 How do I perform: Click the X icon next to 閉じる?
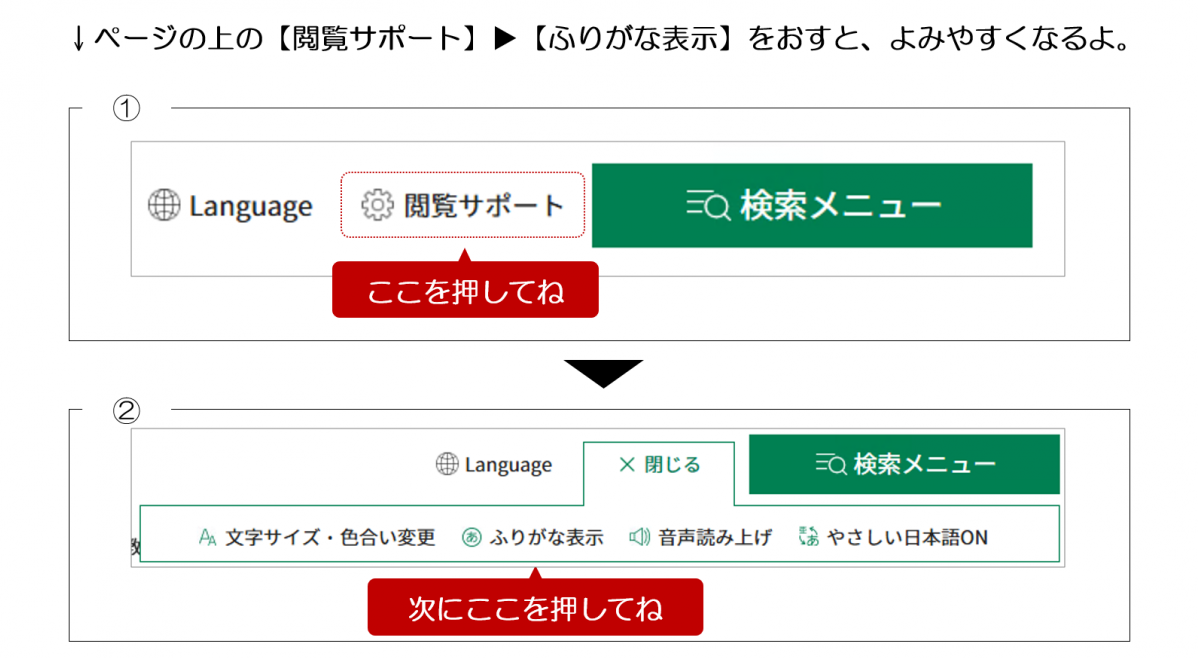[627, 465]
